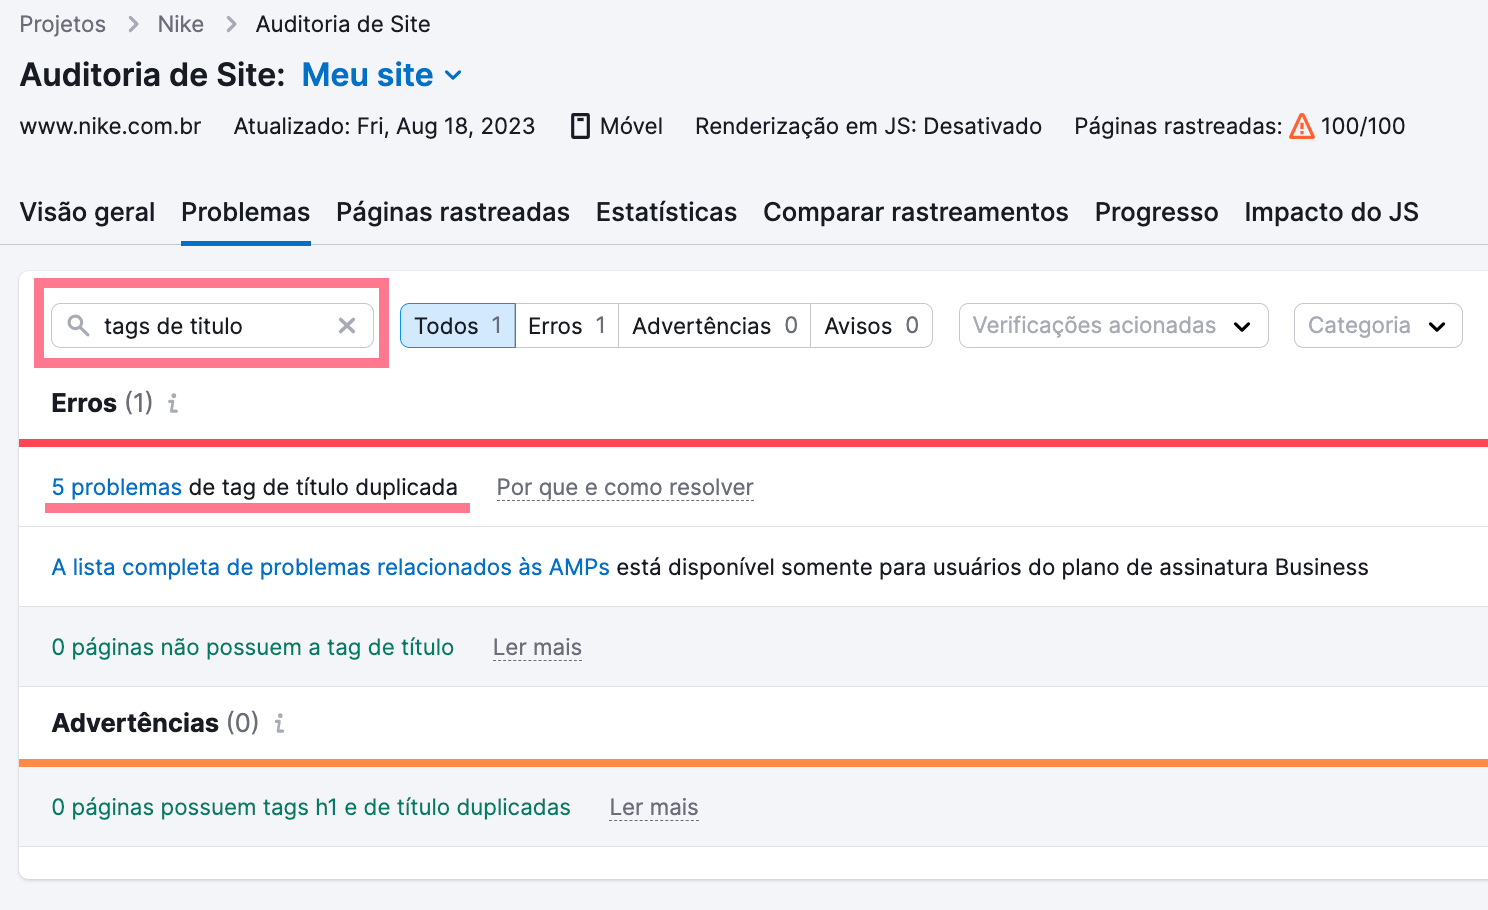Click the warning triangle near 100/100
The image size is (1488, 910).
pos(1302,126)
